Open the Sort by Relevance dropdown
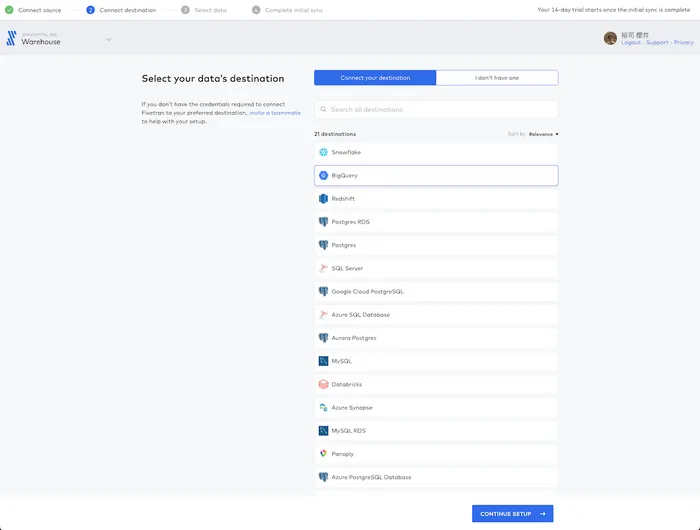Screen dimensions: 700x530 click(x=543, y=134)
